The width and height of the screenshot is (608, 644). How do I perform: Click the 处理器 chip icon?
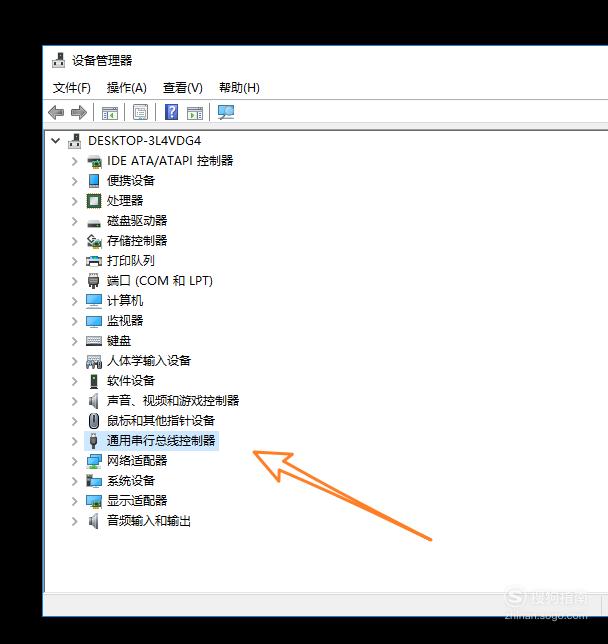point(94,201)
